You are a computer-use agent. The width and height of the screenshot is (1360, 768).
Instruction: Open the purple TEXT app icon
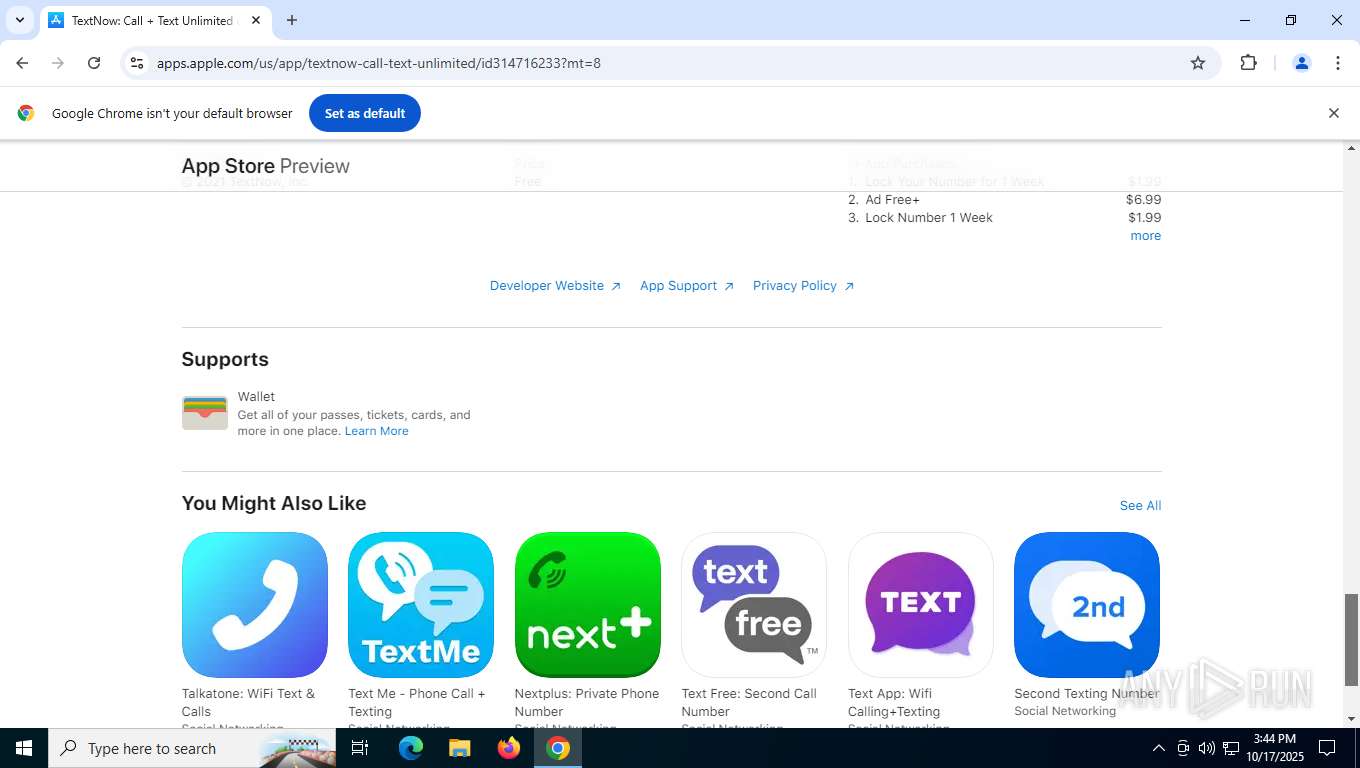click(921, 605)
